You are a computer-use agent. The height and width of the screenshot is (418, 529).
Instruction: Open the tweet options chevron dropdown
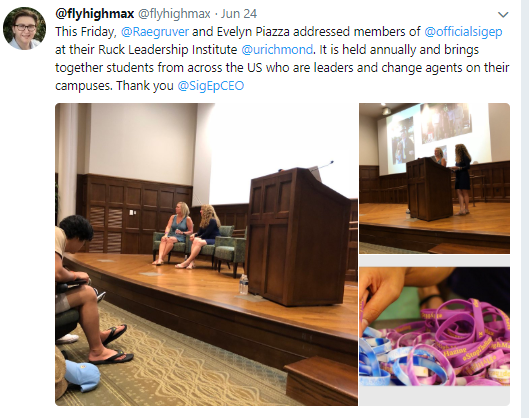point(503,15)
